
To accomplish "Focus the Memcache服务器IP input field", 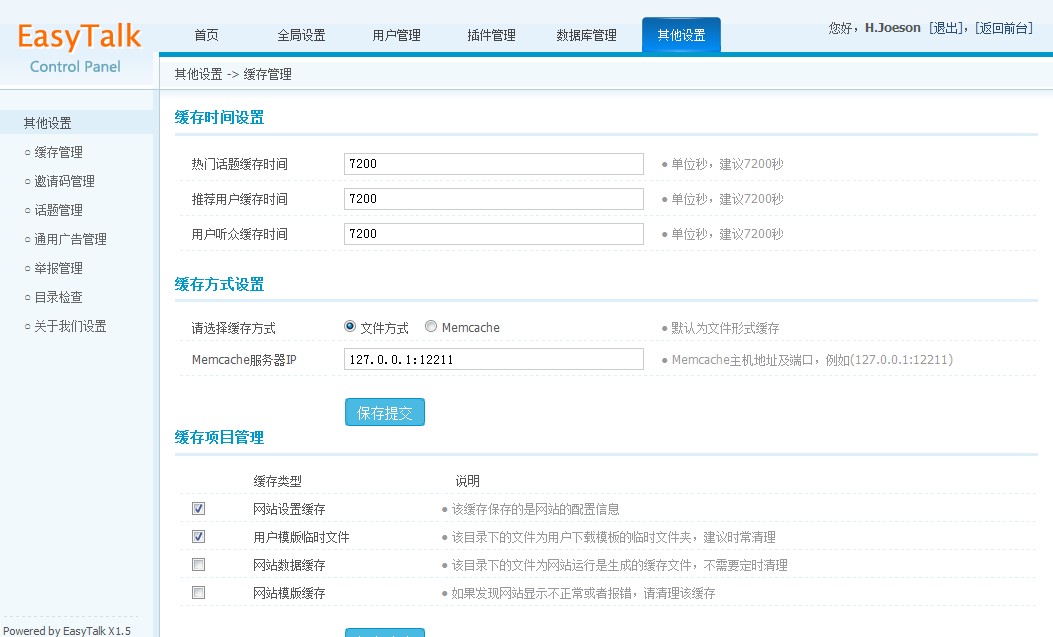I will pos(494,359).
